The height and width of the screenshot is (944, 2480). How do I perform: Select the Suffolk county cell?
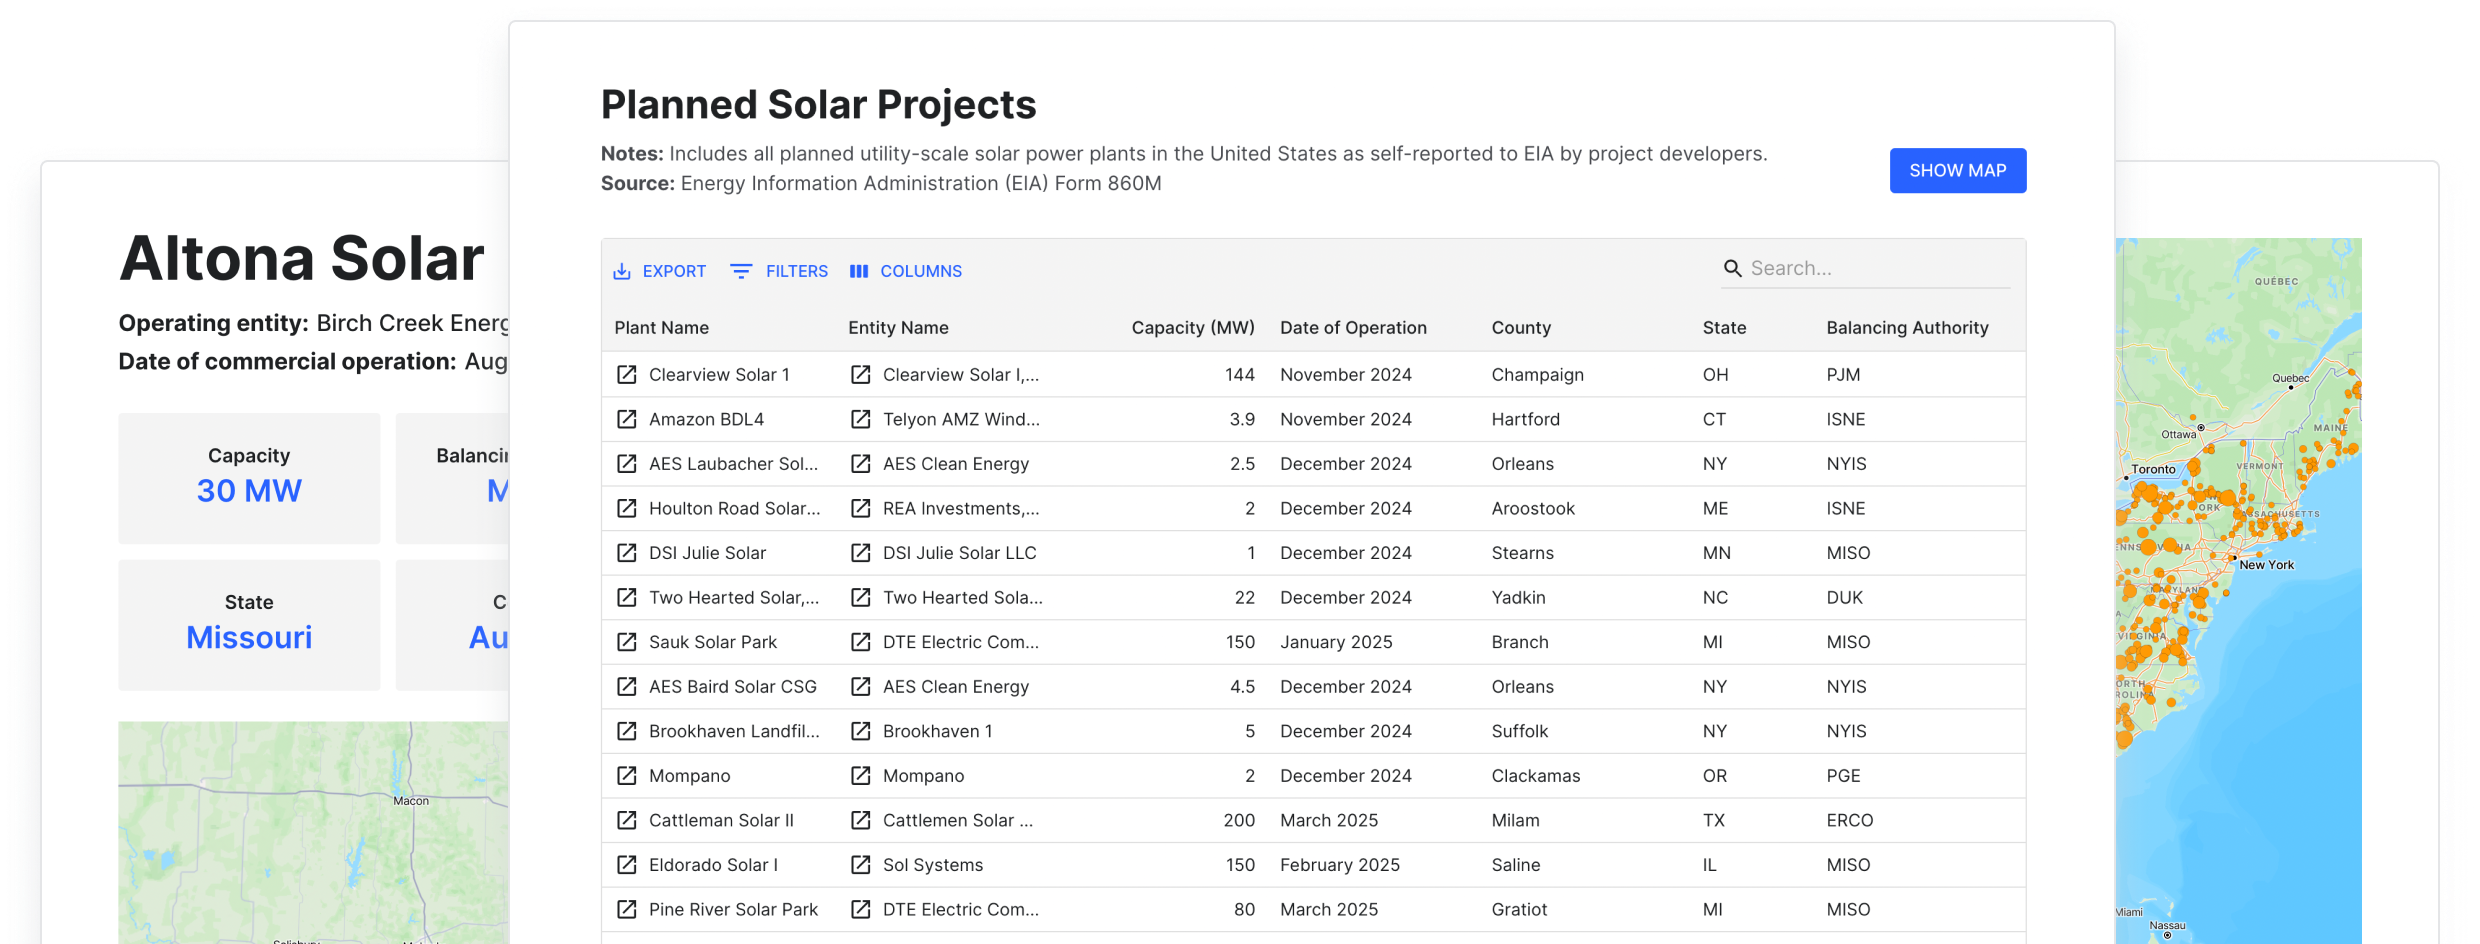coord(1519,731)
